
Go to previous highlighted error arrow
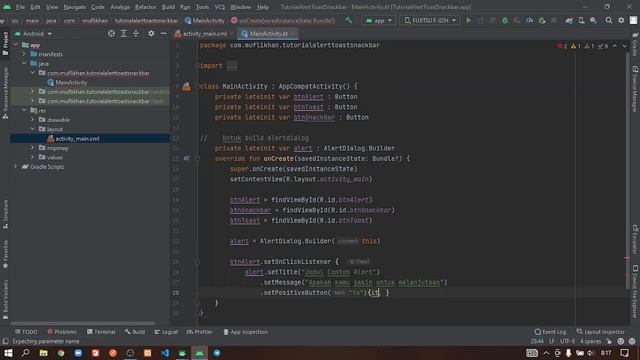pyautogui.click(x=615, y=46)
